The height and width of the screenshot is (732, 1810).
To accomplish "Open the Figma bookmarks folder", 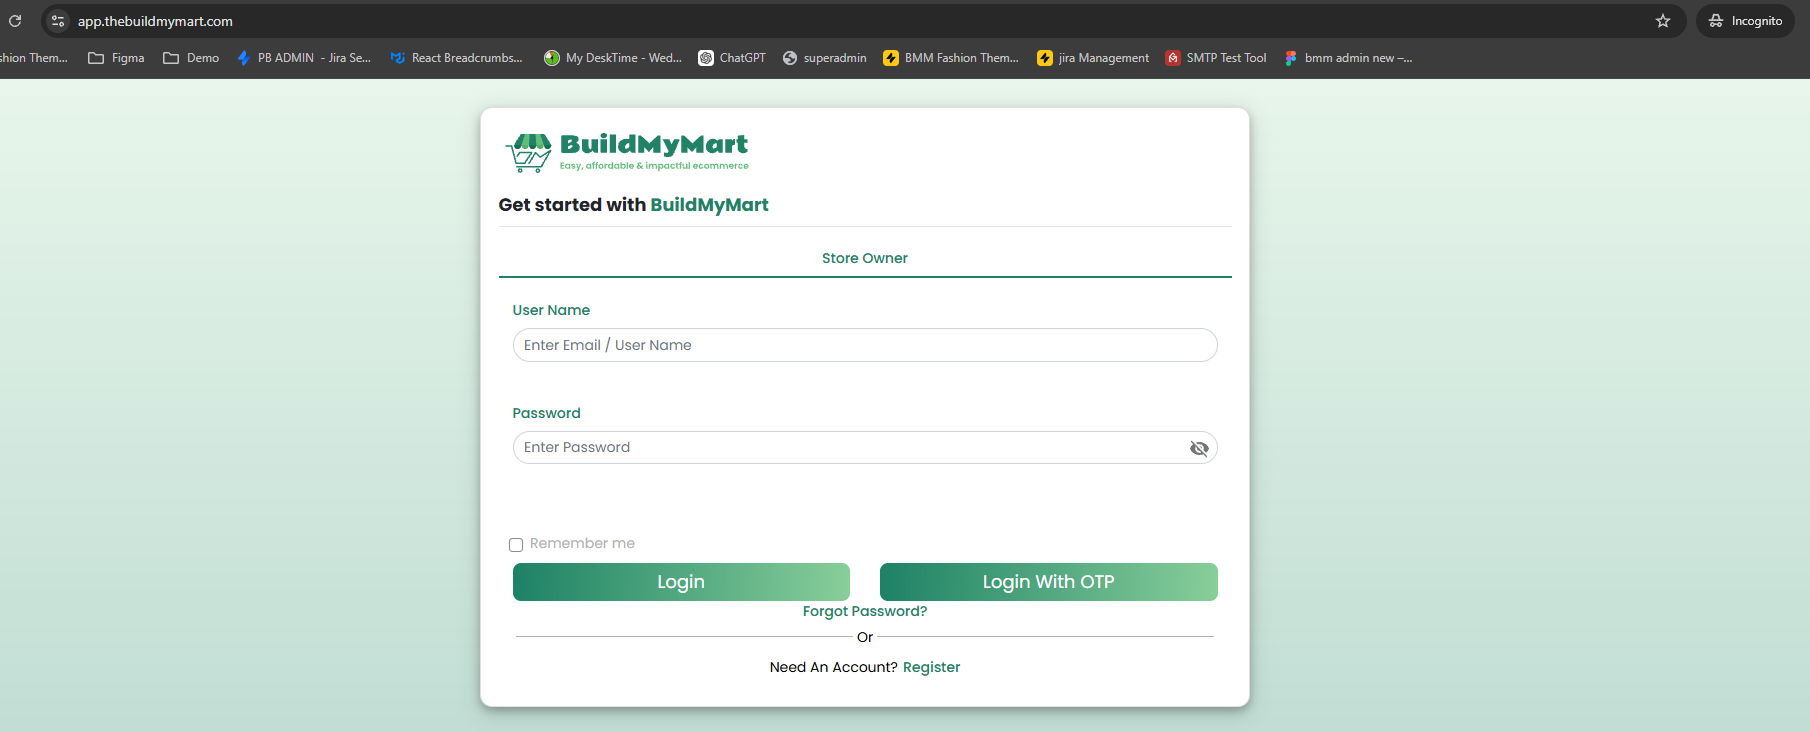I will tap(116, 58).
